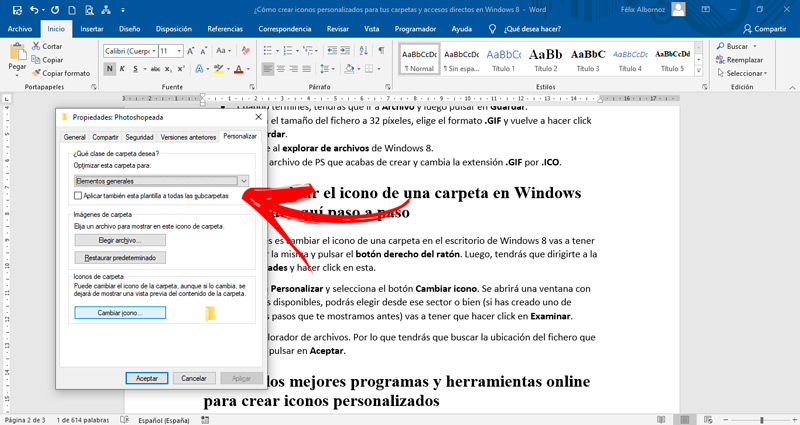Undo the last action
The width and height of the screenshot is (800, 425).
(34, 10)
